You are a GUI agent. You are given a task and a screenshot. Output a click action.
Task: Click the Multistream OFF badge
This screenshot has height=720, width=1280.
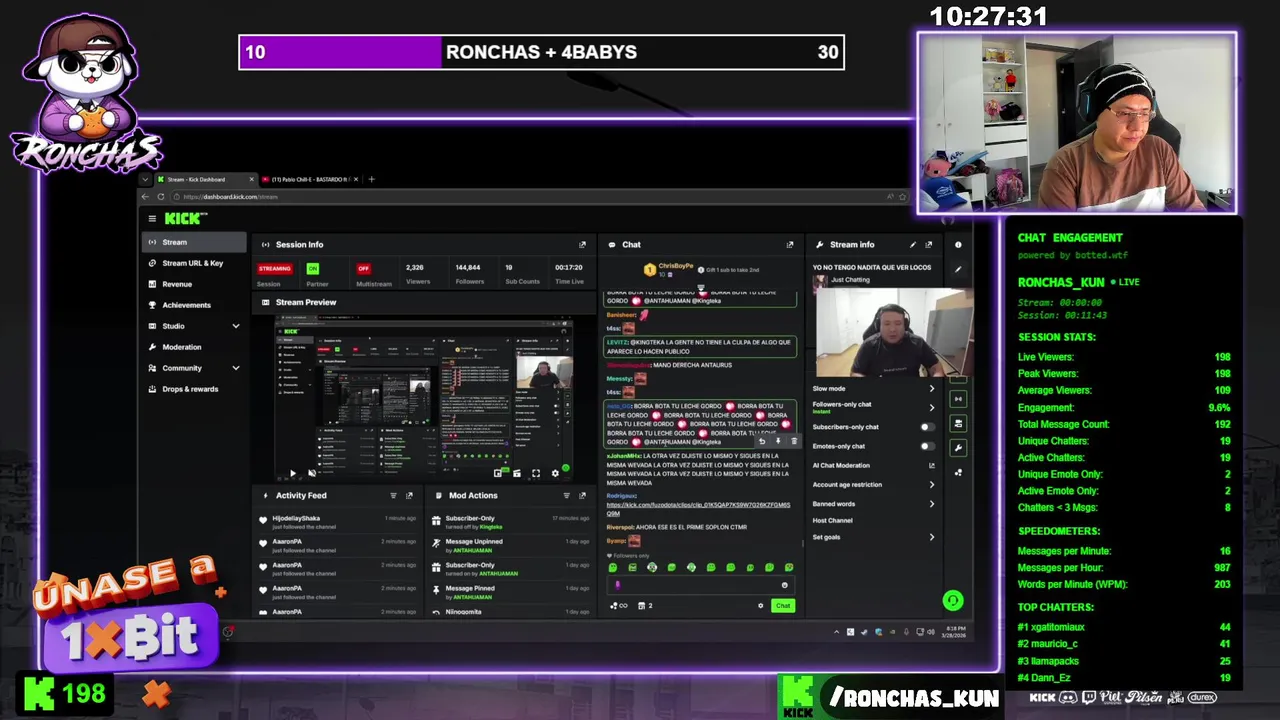coord(363,268)
